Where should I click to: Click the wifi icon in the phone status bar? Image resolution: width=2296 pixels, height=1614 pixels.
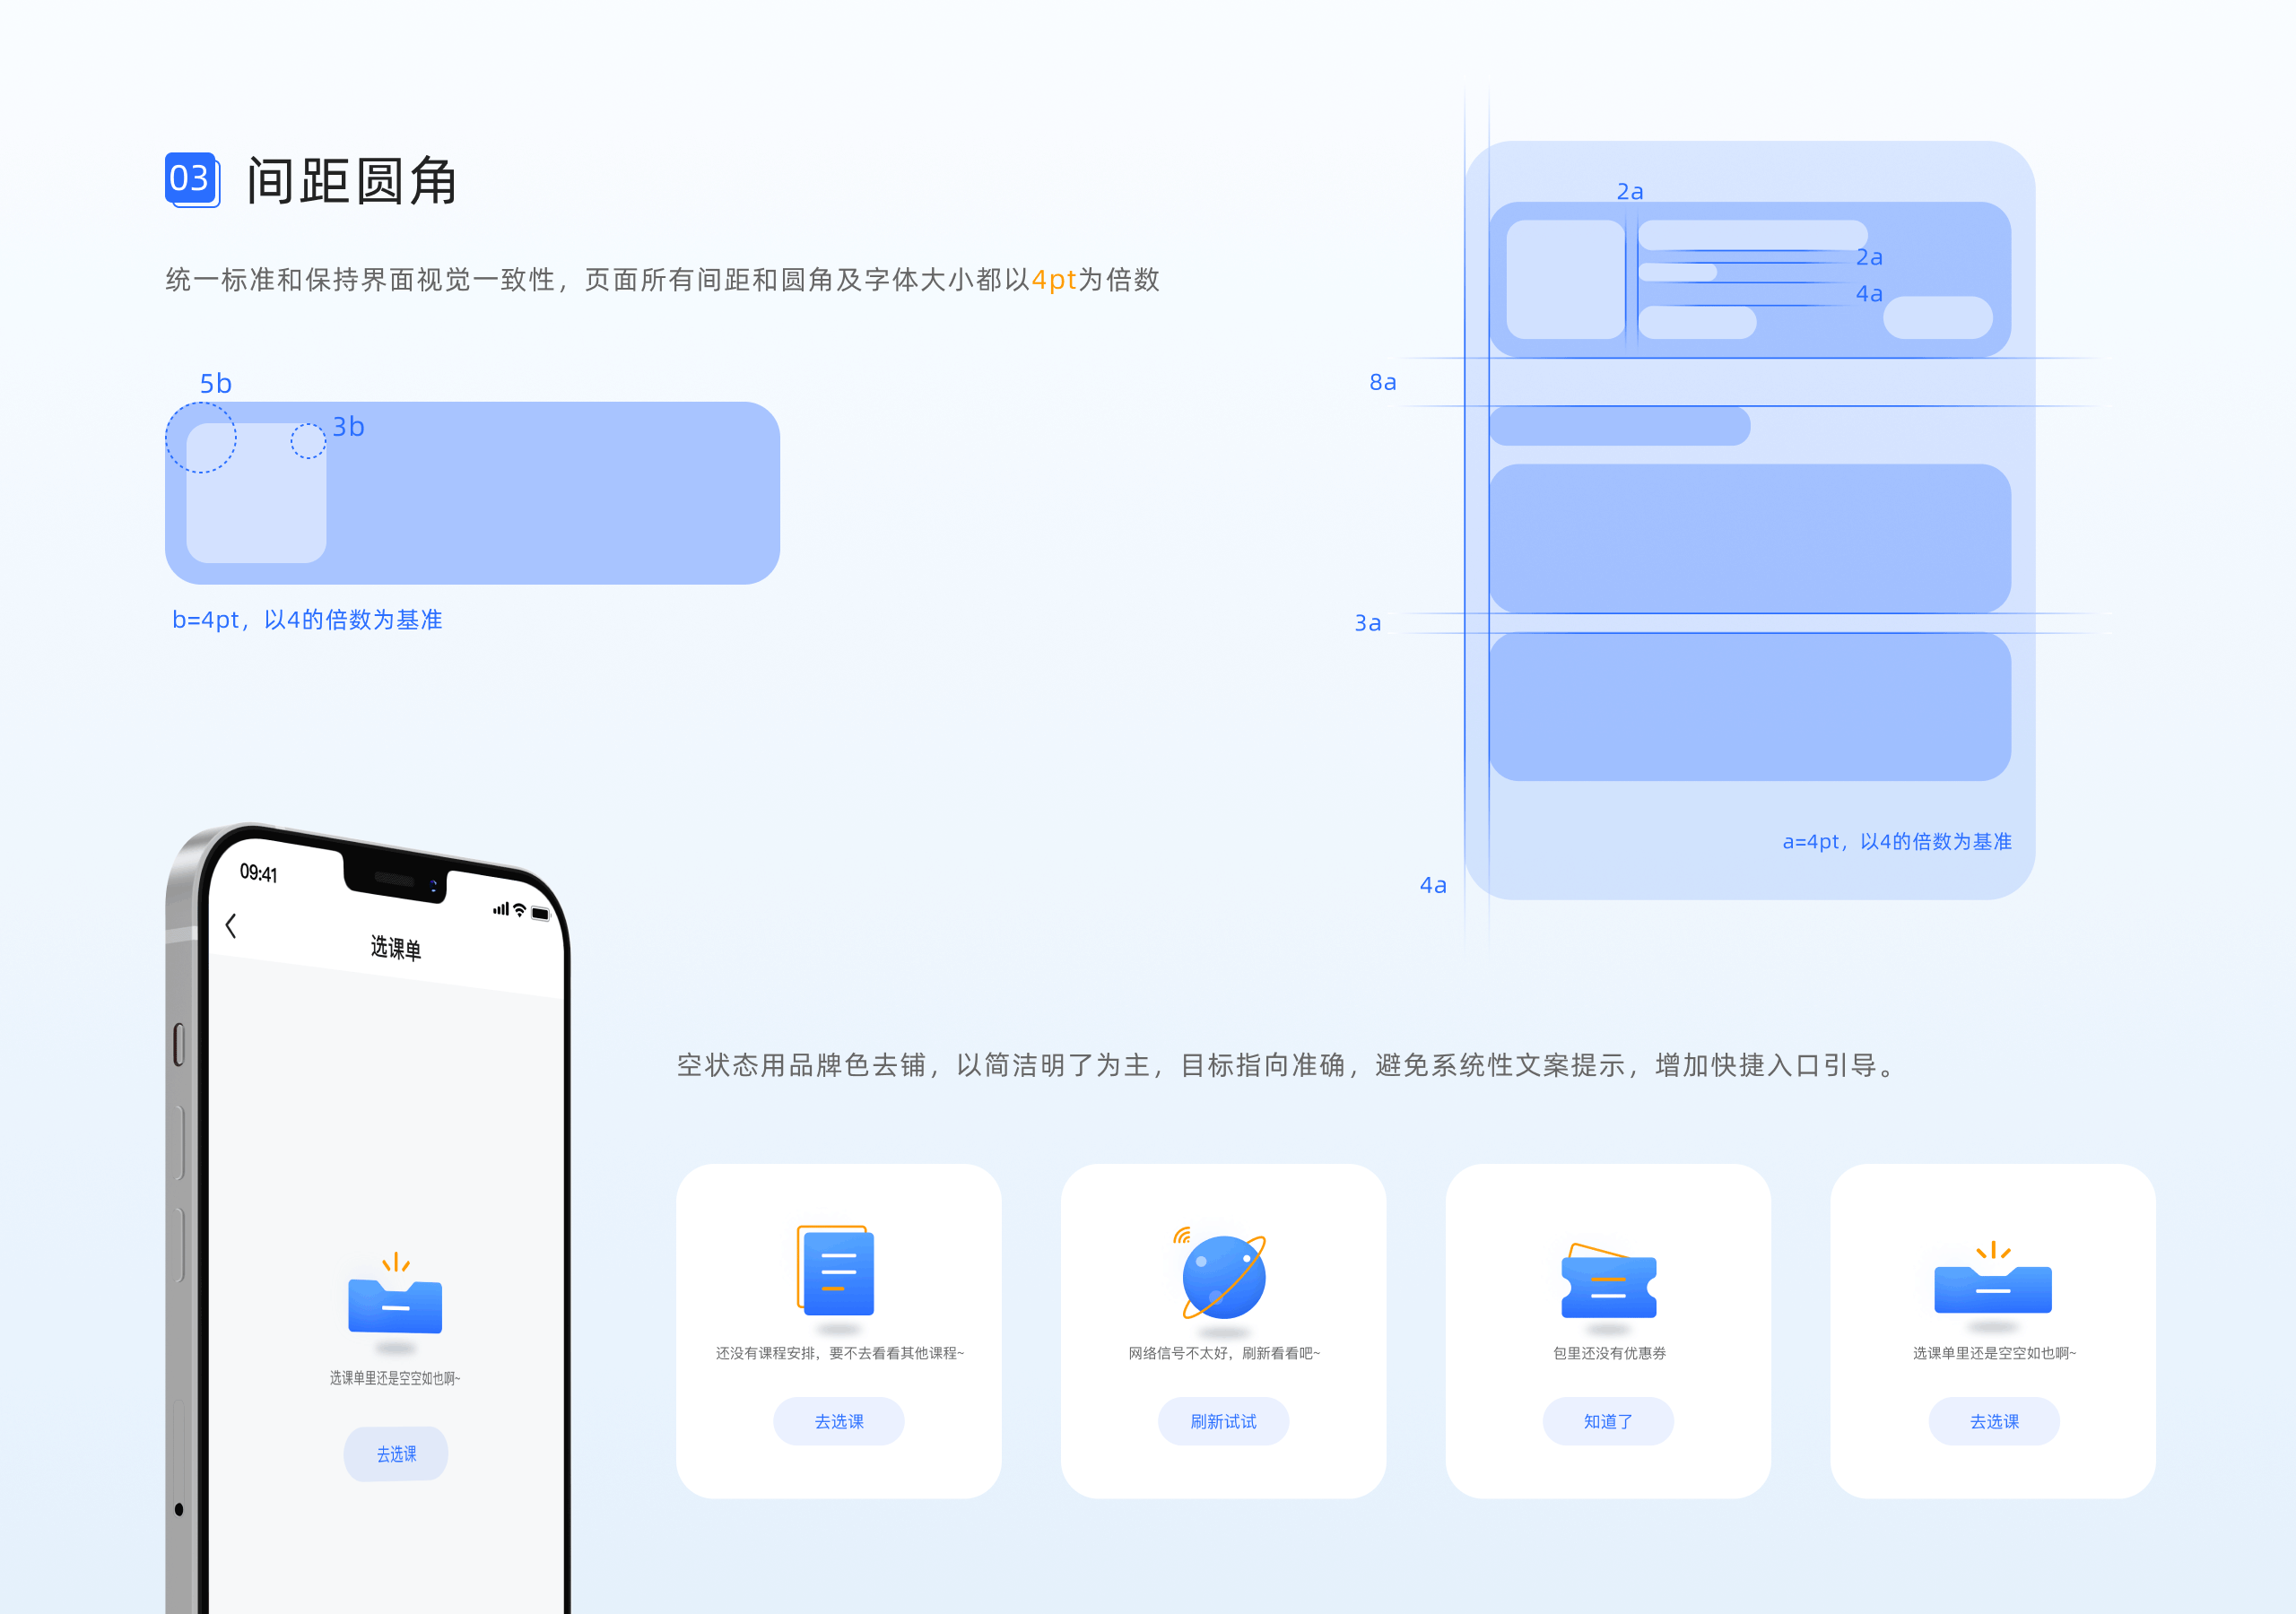pos(519,910)
